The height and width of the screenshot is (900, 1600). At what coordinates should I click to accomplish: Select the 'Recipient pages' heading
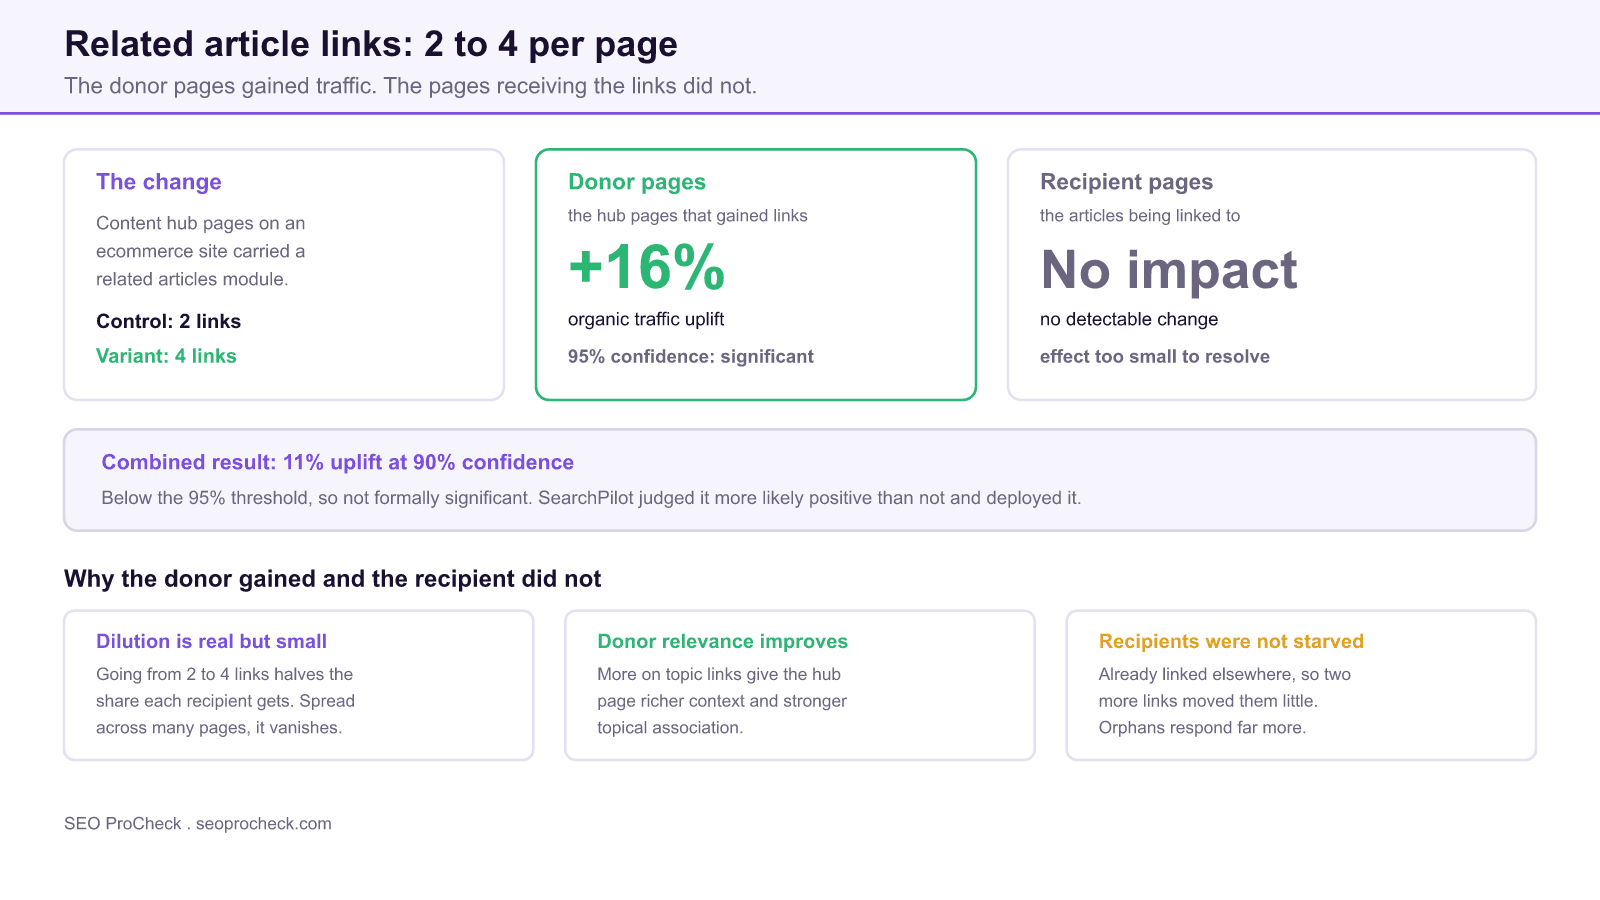tap(1126, 182)
